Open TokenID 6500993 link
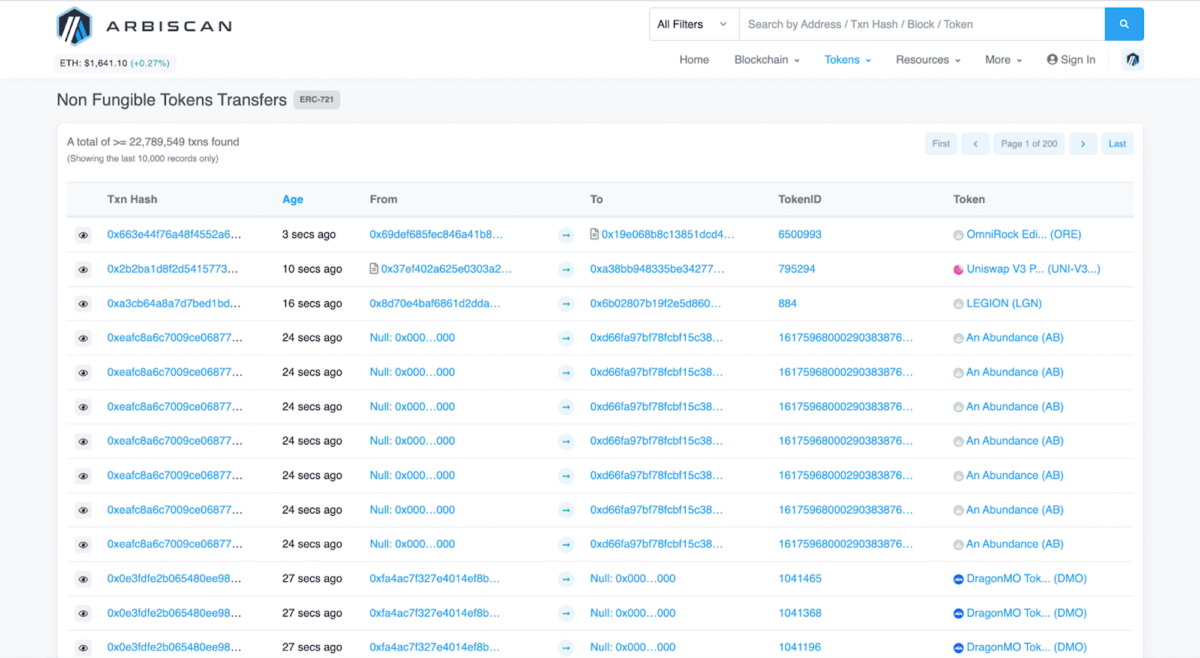Viewport: 1200px width, 658px height. pos(800,235)
